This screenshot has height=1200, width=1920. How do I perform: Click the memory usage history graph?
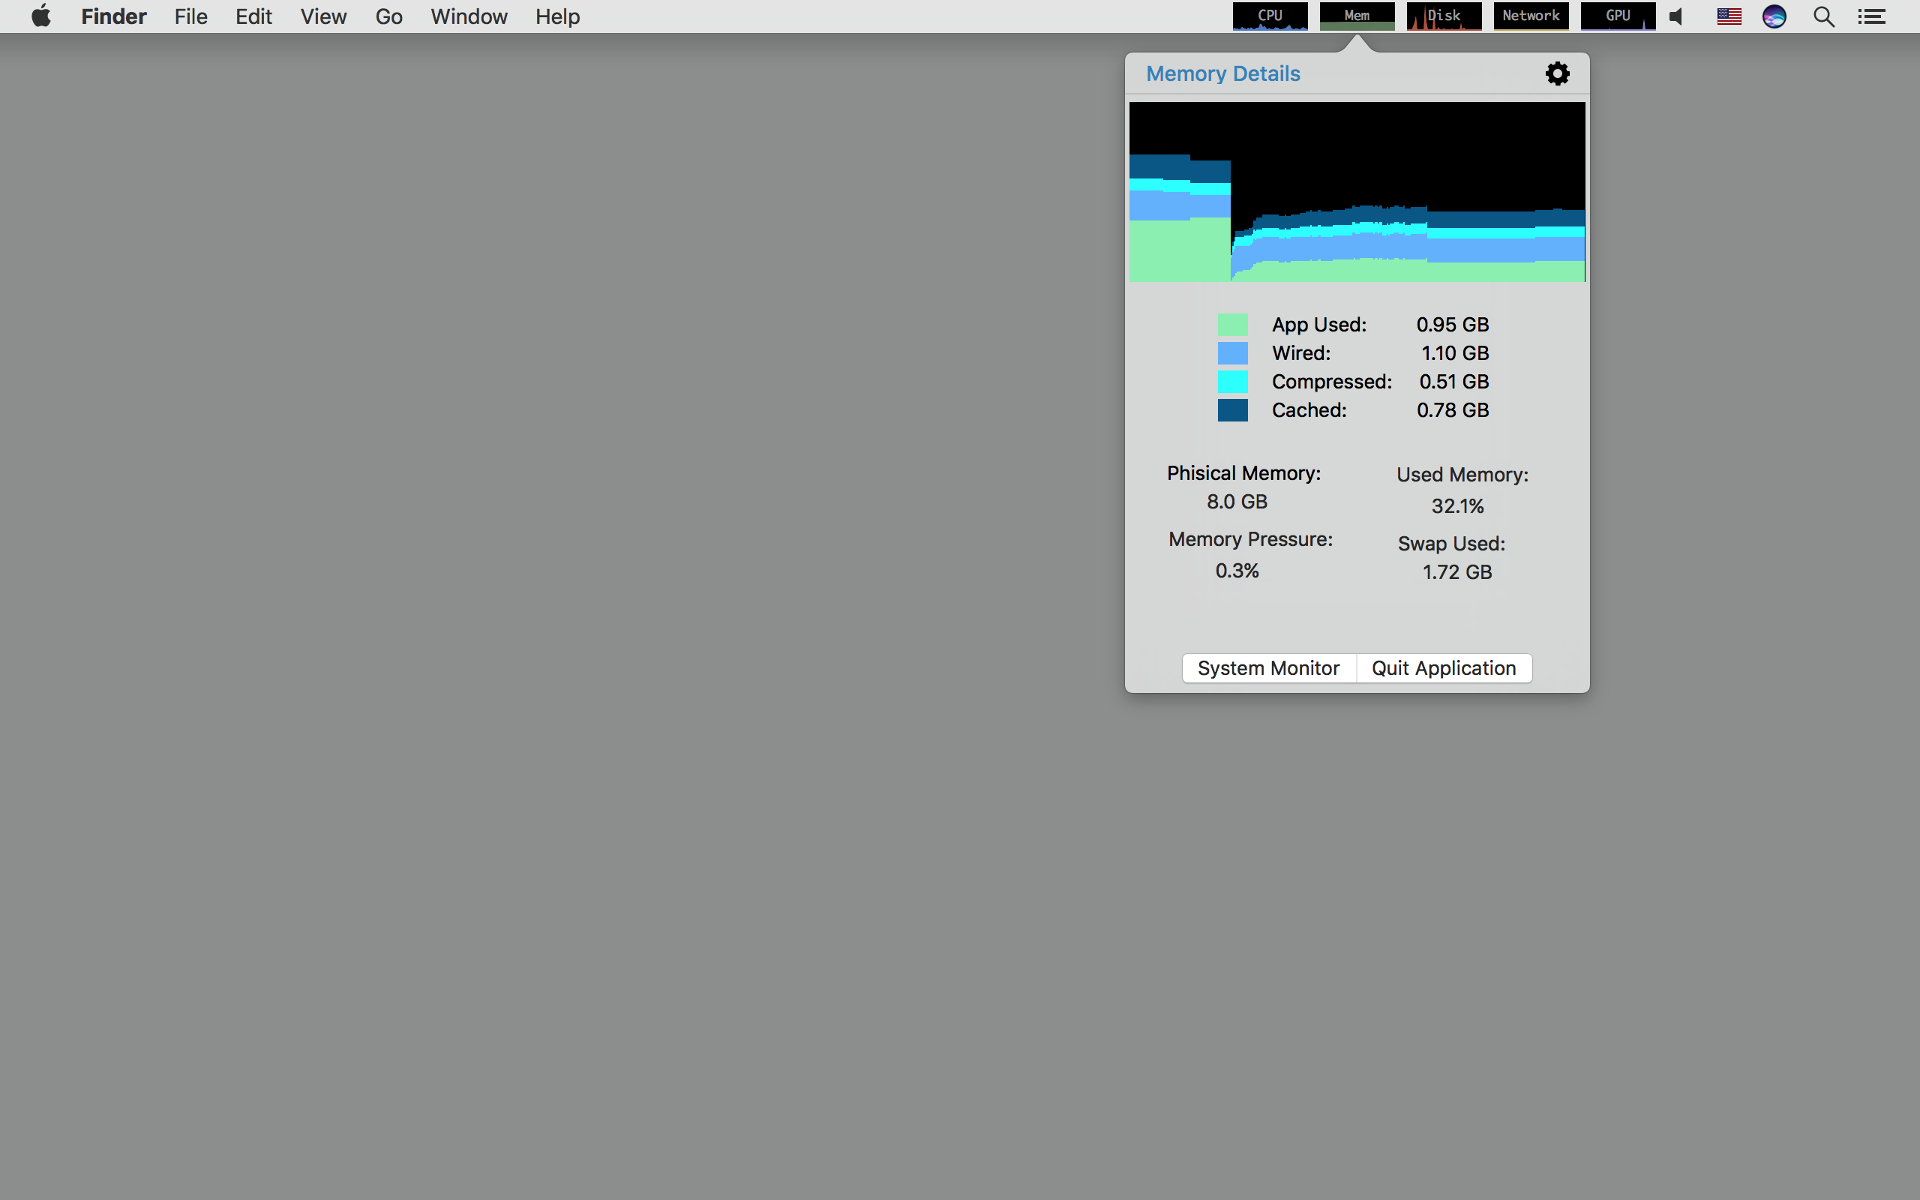tap(1357, 192)
